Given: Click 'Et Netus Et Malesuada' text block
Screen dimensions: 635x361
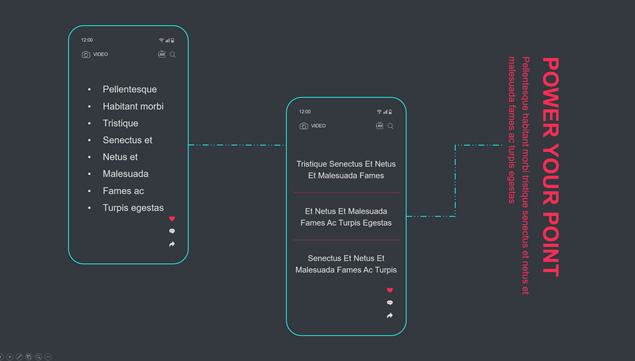Looking at the screenshot, I should (x=346, y=217).
